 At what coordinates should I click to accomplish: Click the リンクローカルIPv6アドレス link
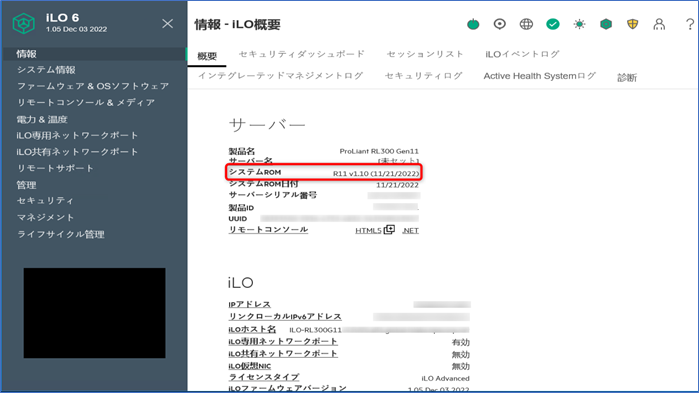285,316
